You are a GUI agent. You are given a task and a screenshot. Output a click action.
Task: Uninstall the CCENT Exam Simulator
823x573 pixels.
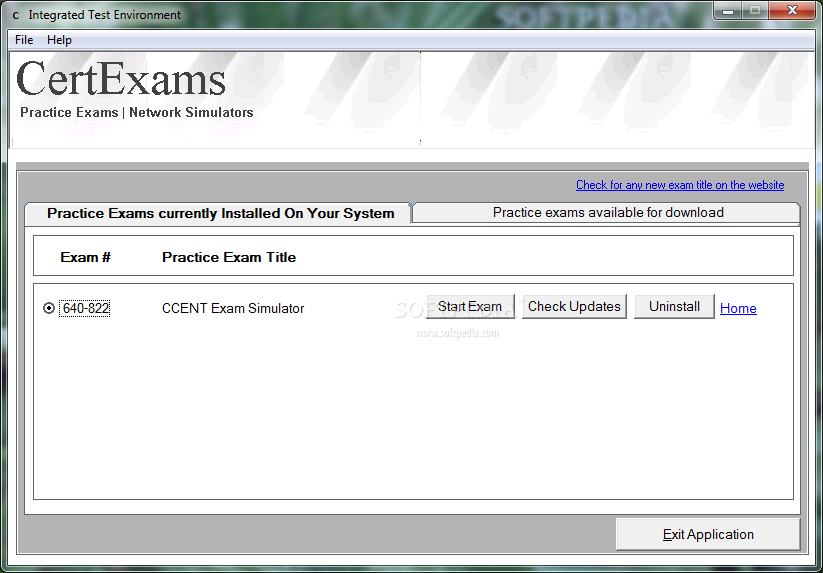[674, 306]
